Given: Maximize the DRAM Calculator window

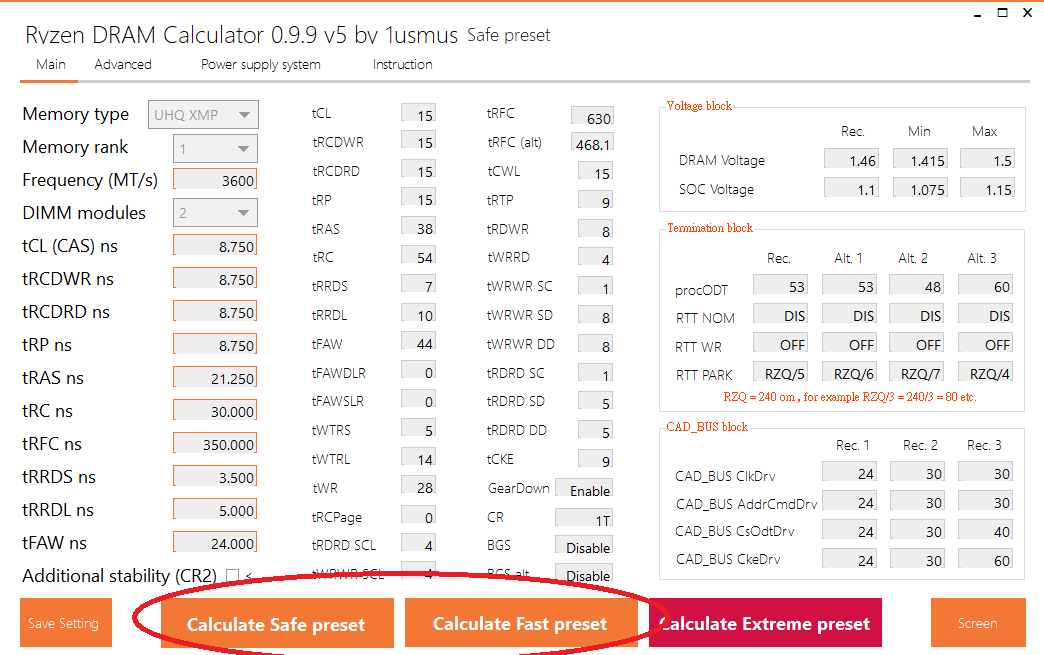Looking at the screenshot, I should [x=1002, y=13].
